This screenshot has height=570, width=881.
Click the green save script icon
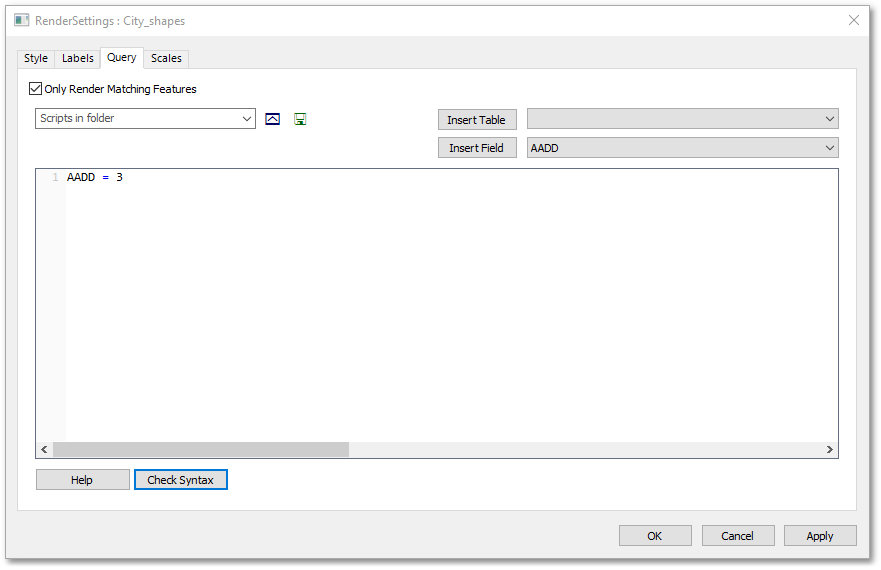[x=300, y=119]
